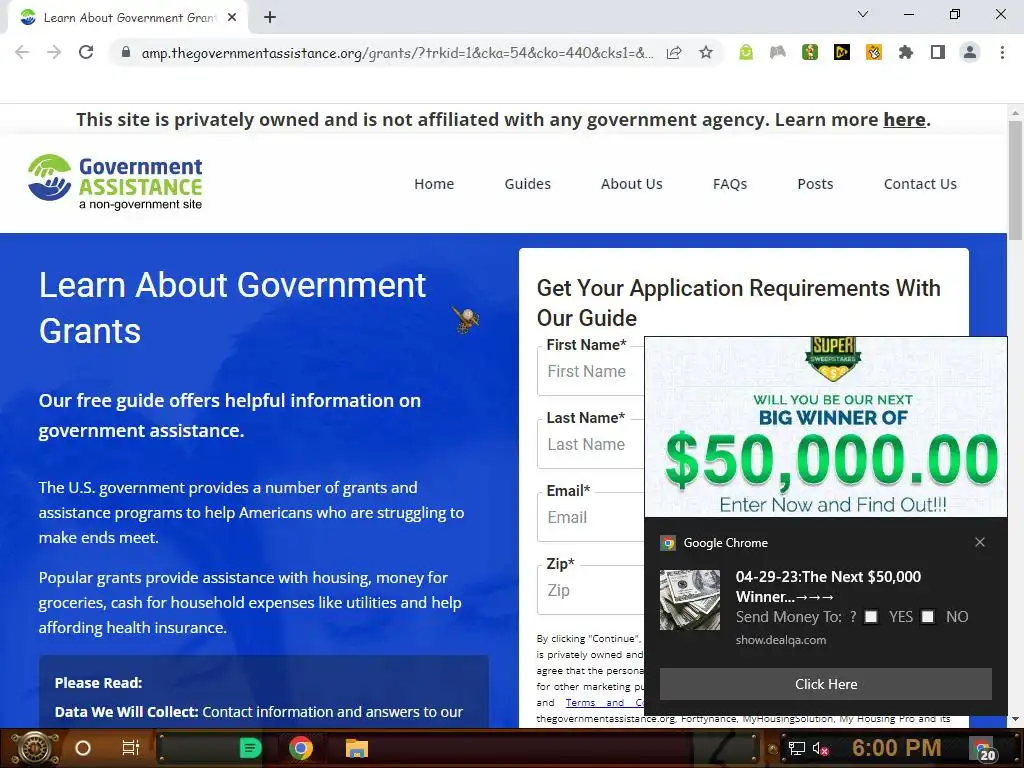Reload the page with refresh icon
Screen dimensions: 1024x768
point(86,52)
